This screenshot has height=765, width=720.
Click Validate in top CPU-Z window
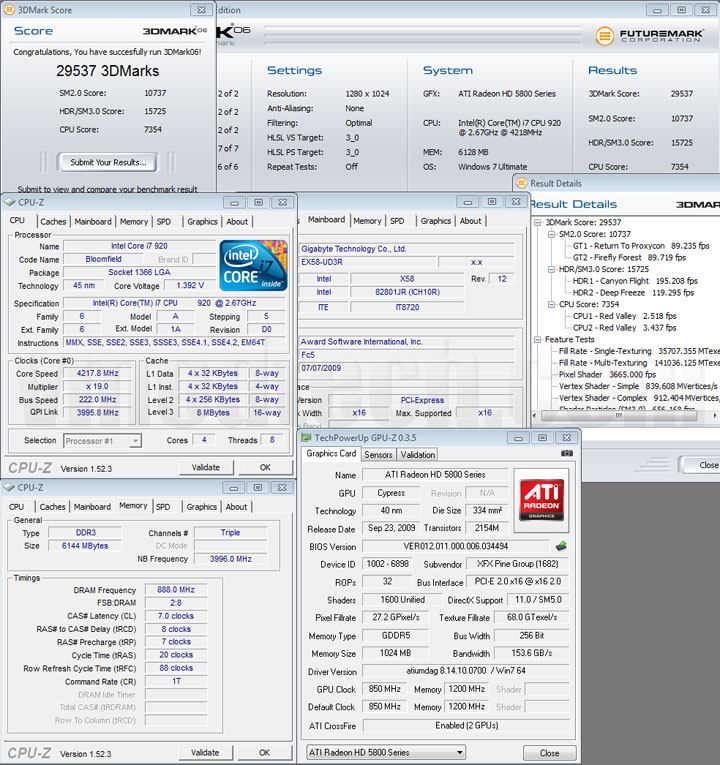click(206, 467)
